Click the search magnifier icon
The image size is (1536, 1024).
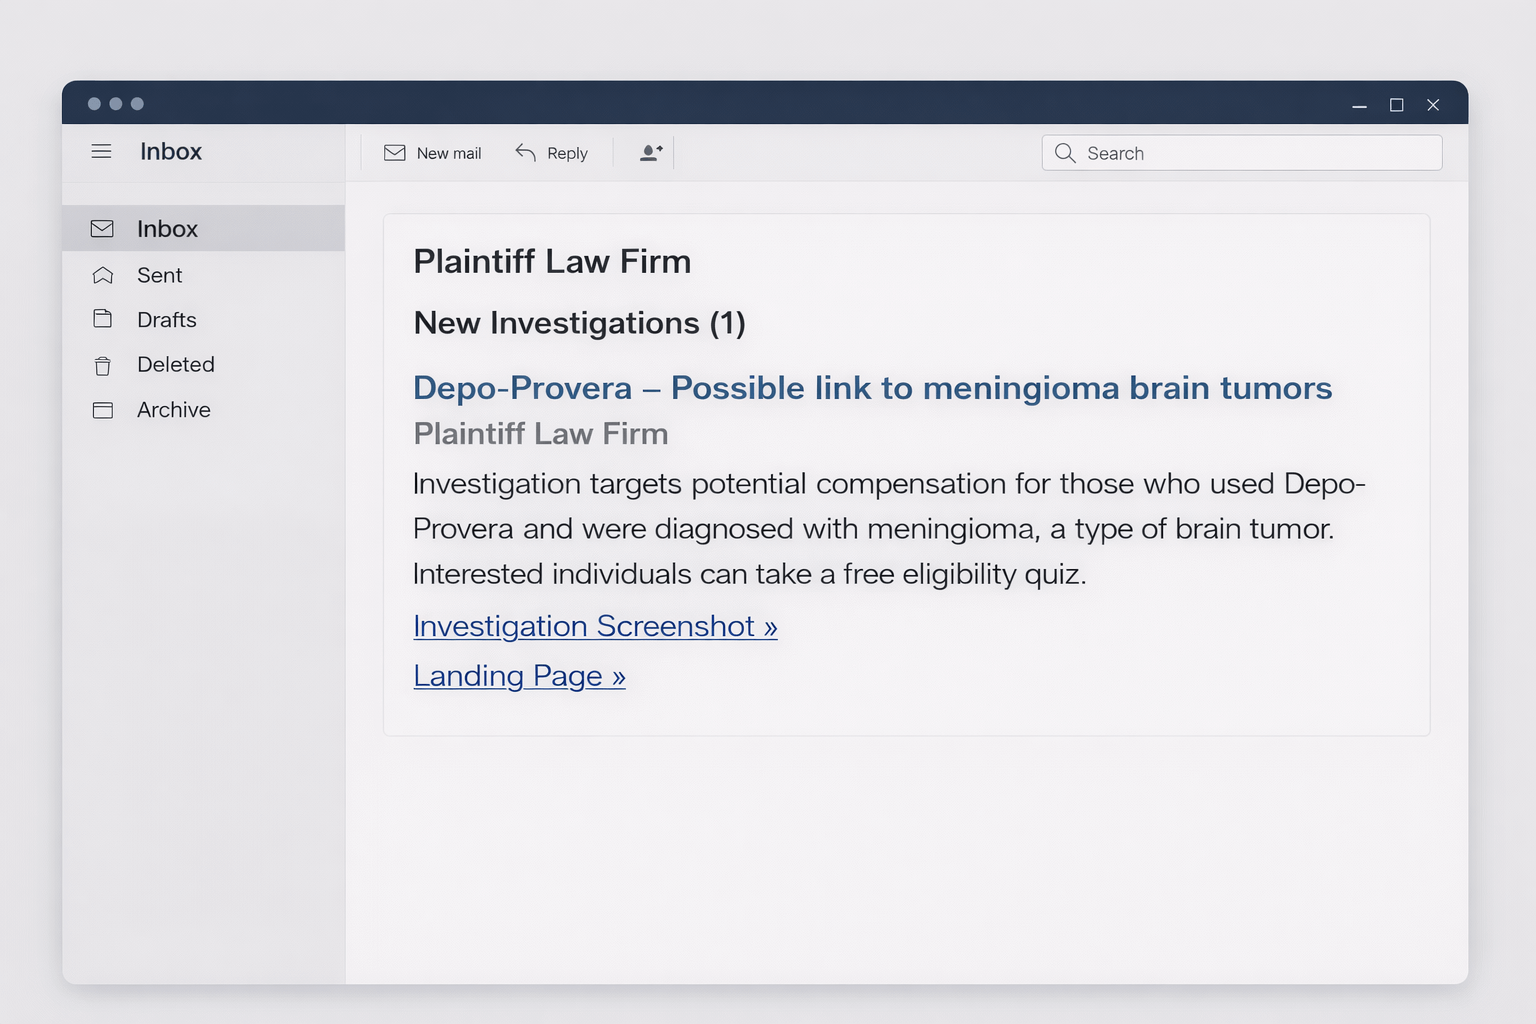[x=1065, y=153]
